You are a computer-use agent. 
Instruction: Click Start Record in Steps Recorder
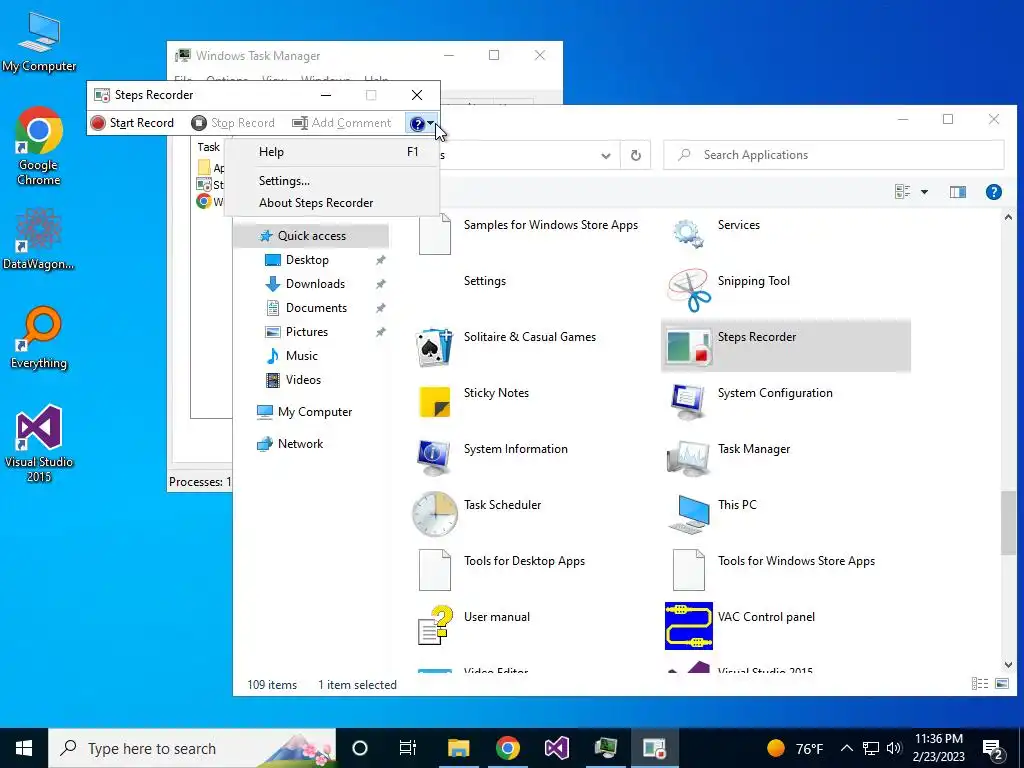[133, 123]
